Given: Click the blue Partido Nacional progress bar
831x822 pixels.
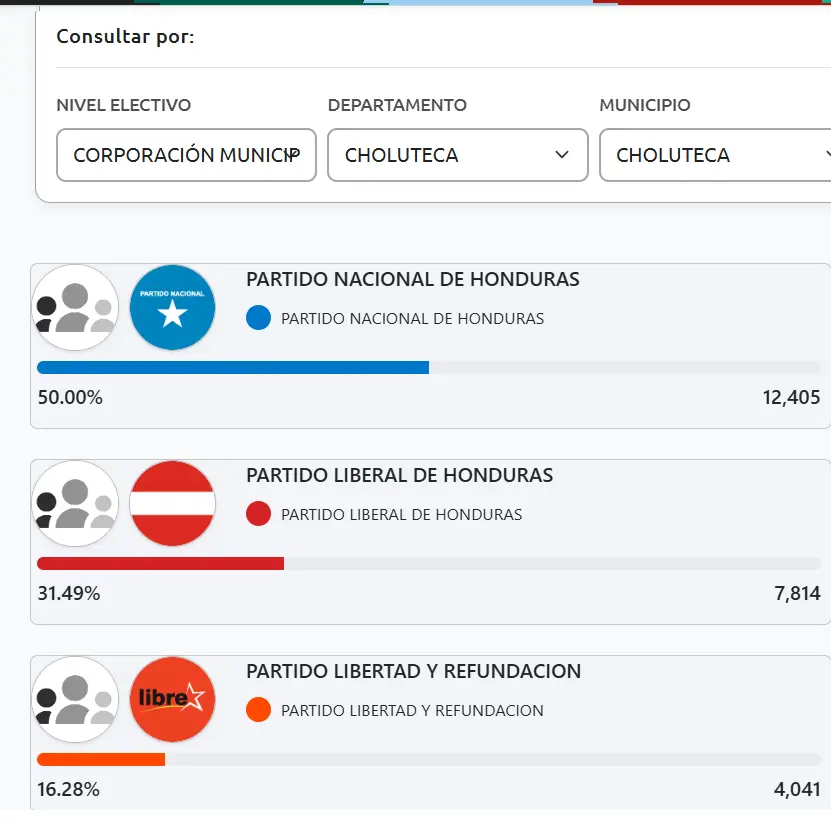Looking at the screenshot, I should point(233,367).
